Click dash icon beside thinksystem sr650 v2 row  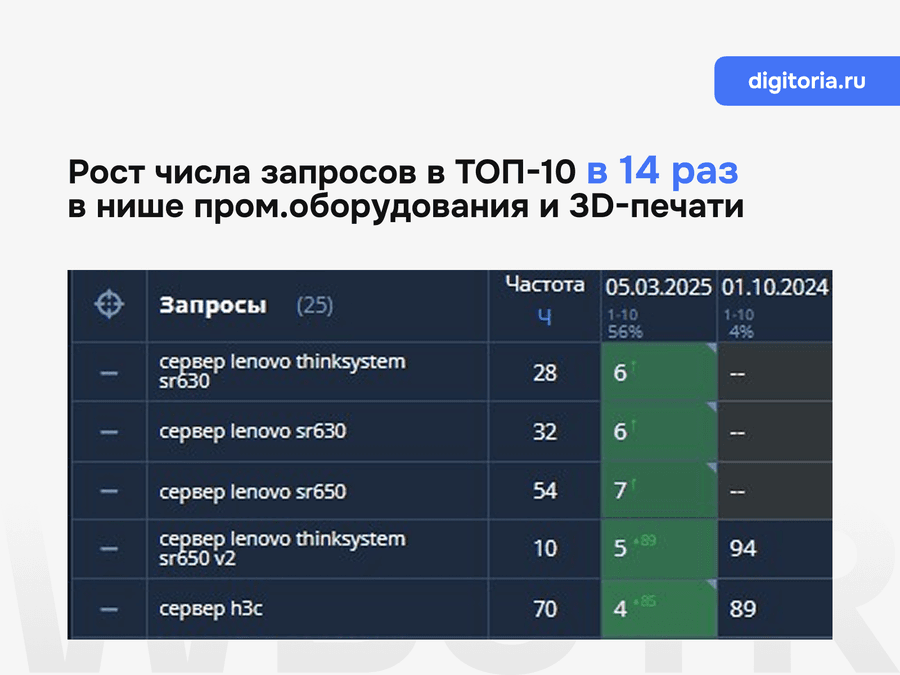click(x=110, y=549)
